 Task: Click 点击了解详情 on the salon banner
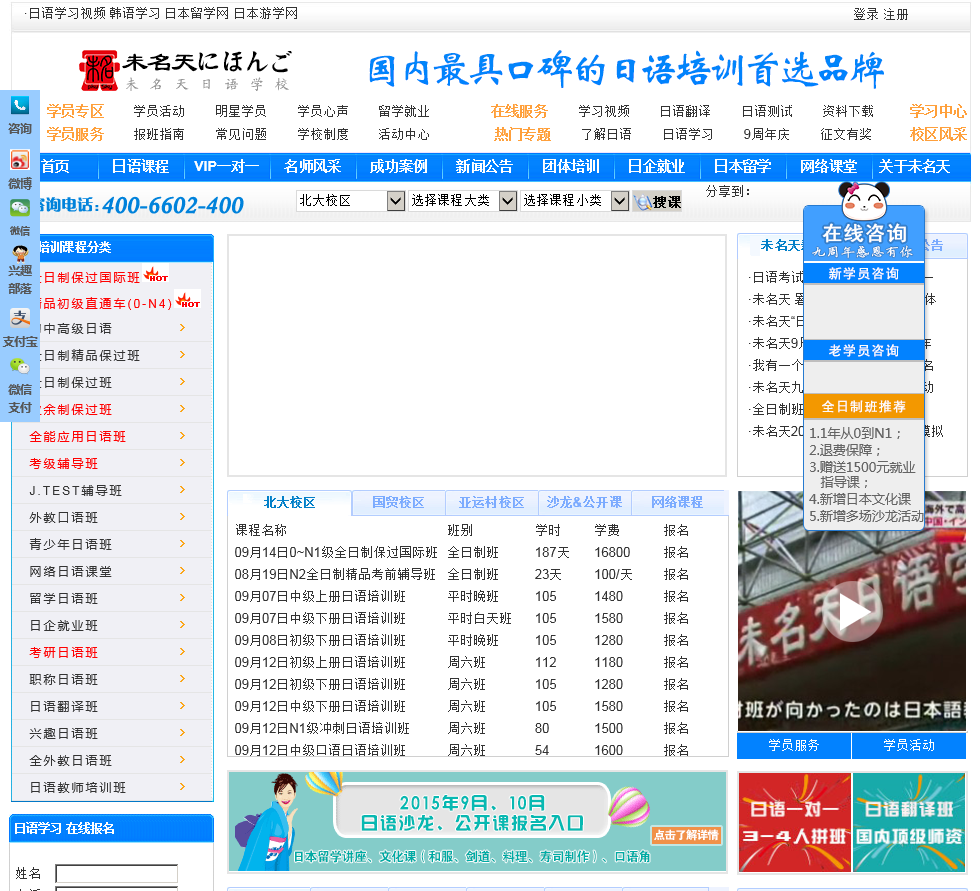(686, 835)
